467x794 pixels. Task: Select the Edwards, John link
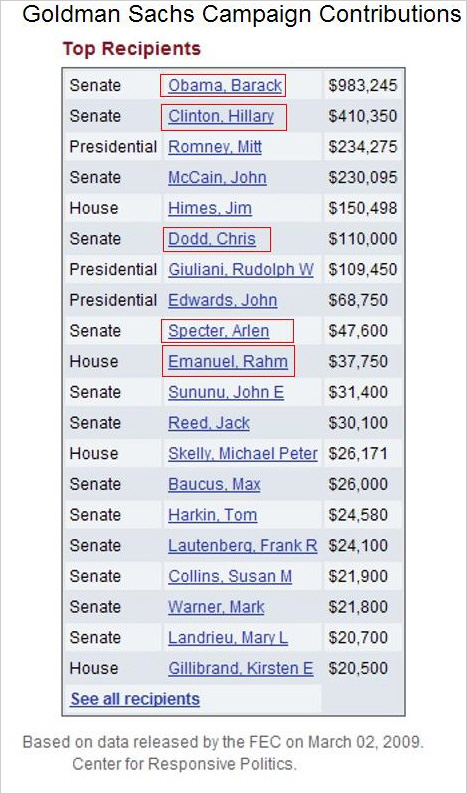pyautogui.click(x=222, y=300)
